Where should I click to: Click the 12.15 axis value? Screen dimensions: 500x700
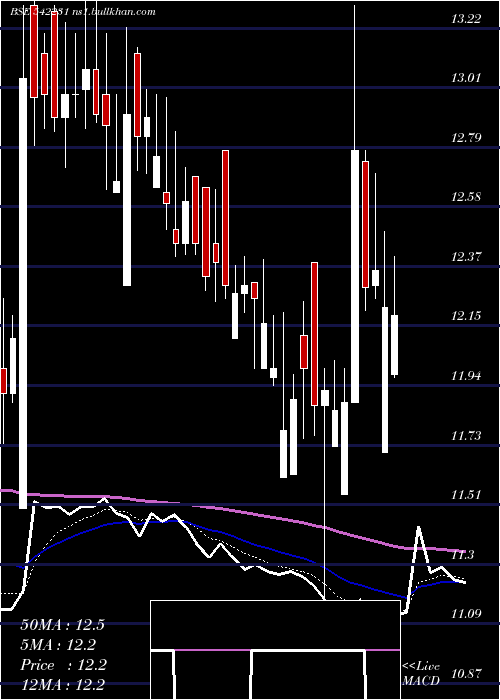pos(467,316)
